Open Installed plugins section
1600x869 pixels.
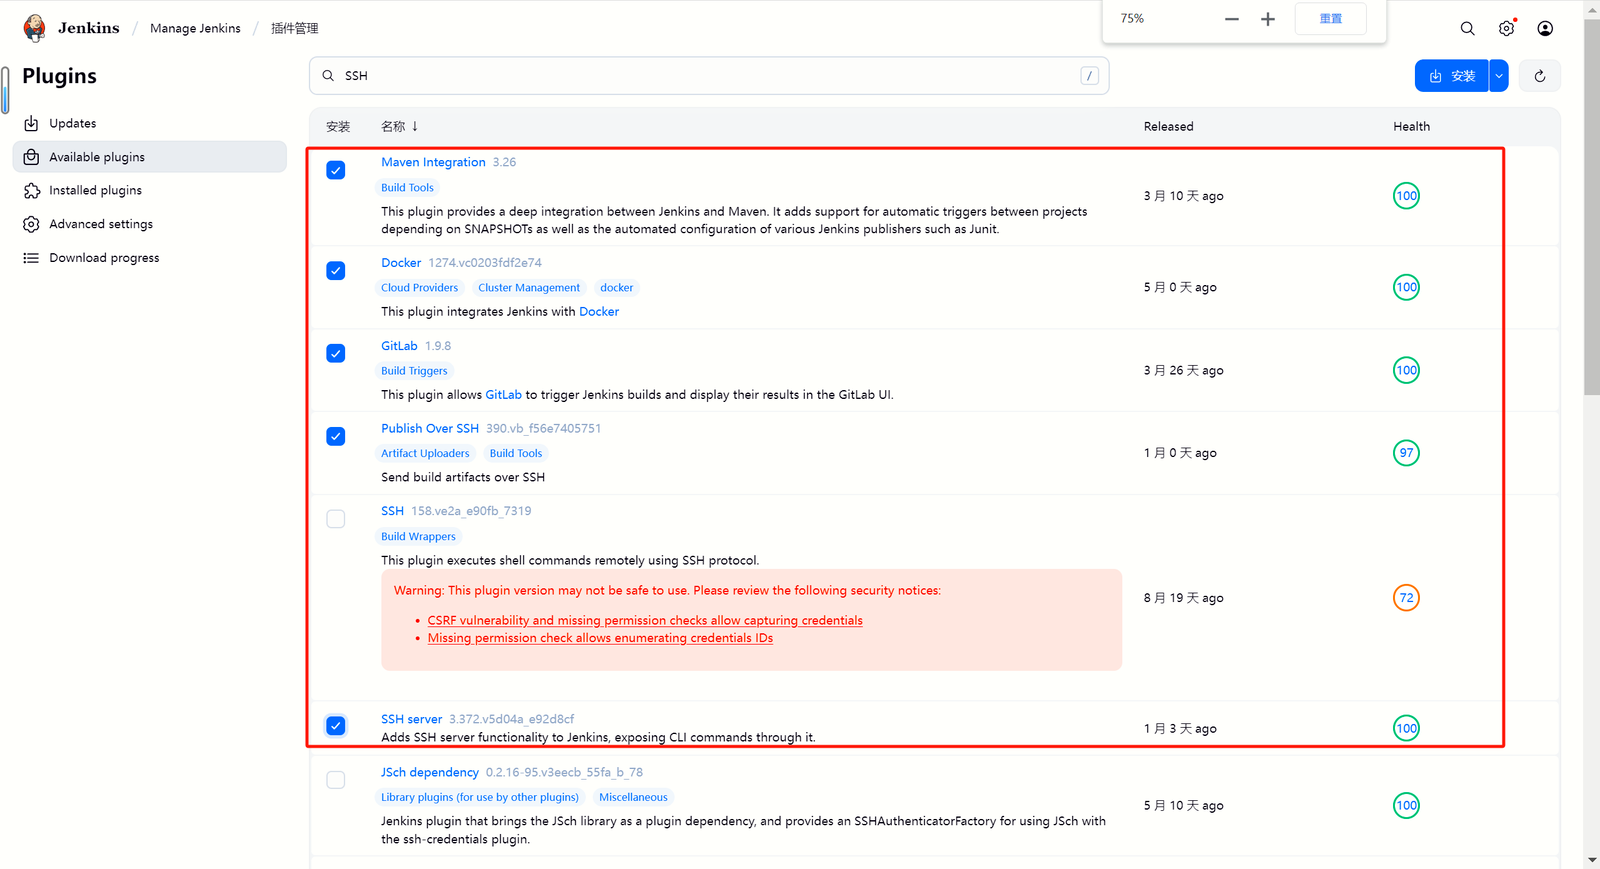click(x=150, y=190)
